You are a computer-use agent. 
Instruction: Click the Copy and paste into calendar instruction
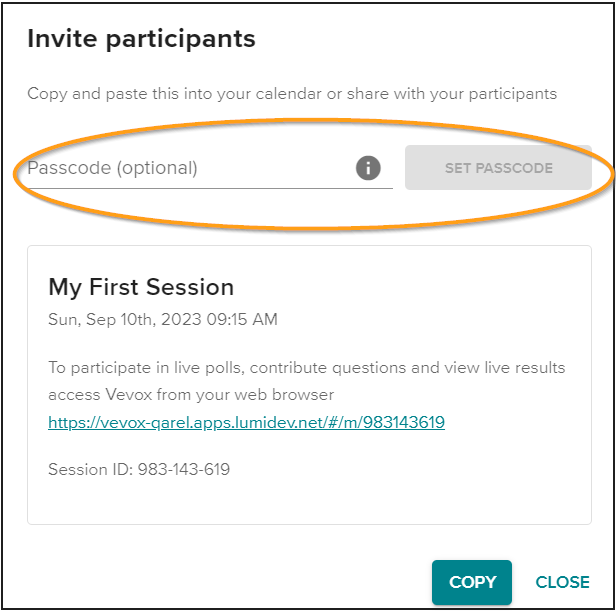coord(292,94)
